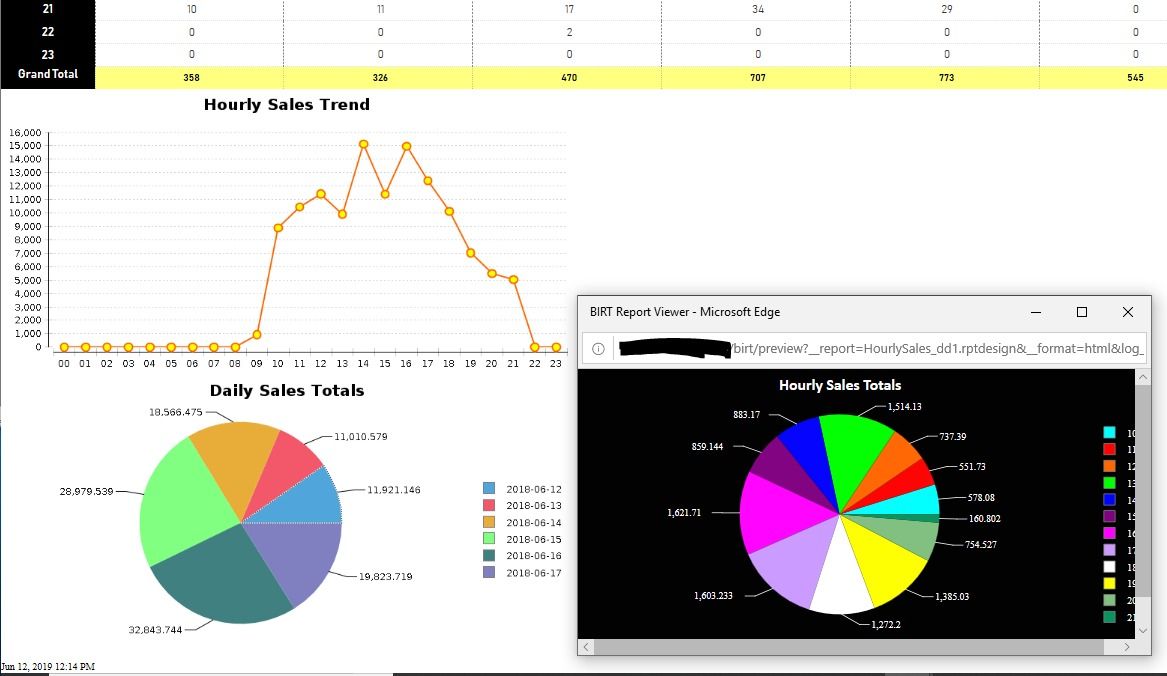Click the 1,621.71 label in Hourly Totals

pos(684,512)
